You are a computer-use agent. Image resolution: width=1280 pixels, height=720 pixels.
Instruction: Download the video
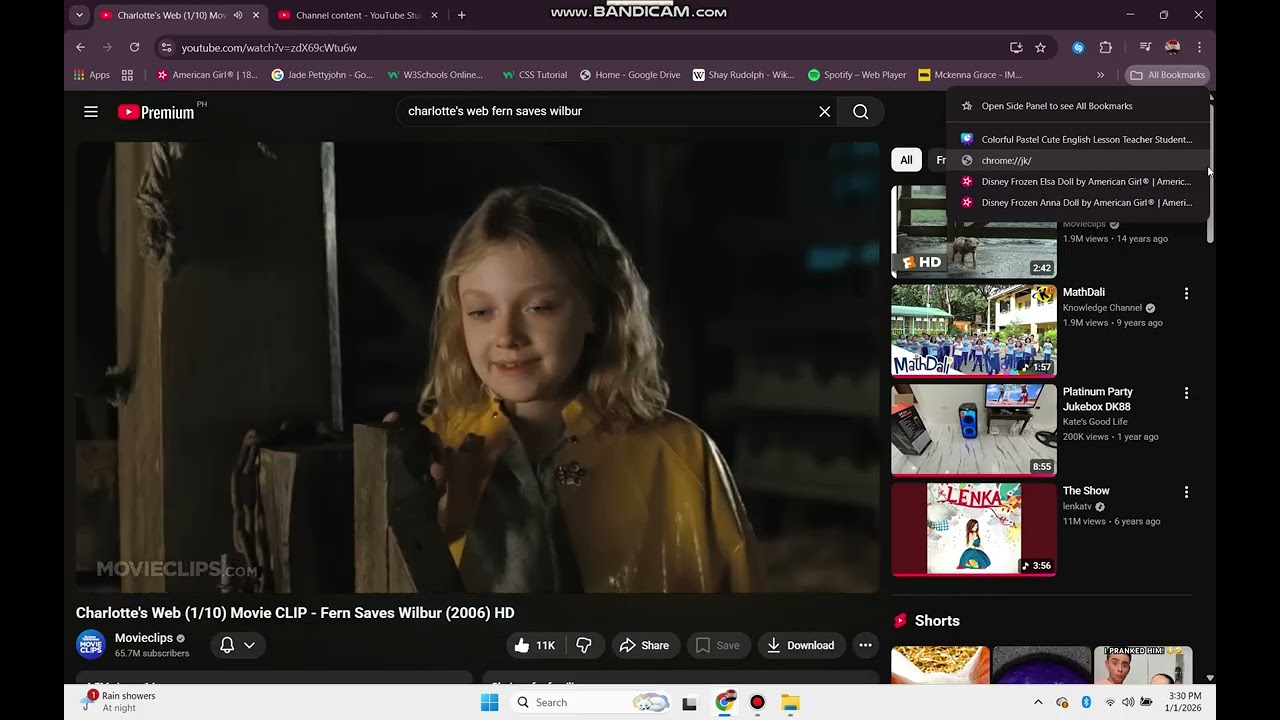(x=800, y=646)
